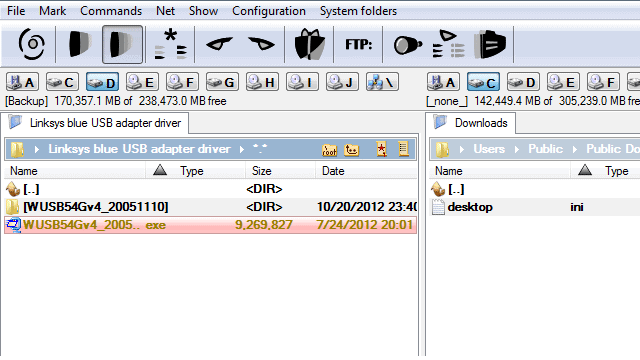Open the FTP connection button
This screenshot has height=360, width=640.
pos(358,44)
